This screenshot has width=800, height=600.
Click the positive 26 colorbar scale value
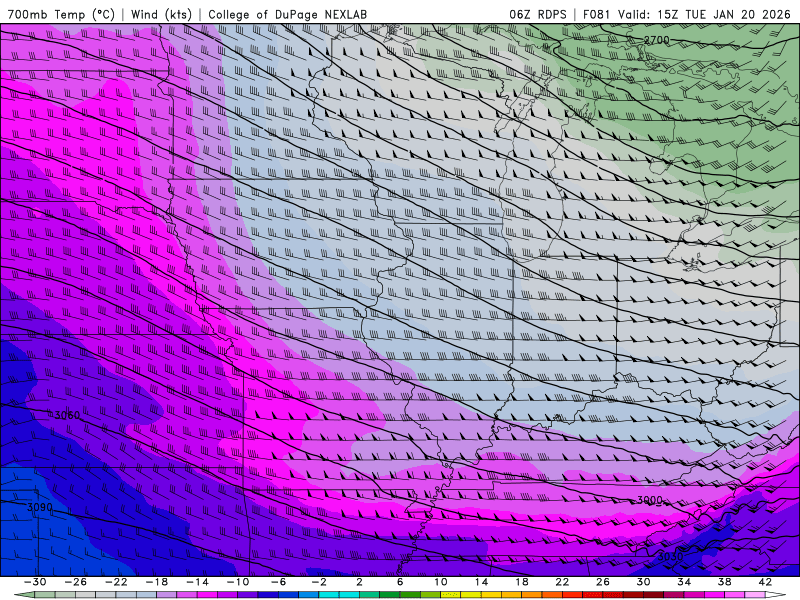tap(603, 582)
